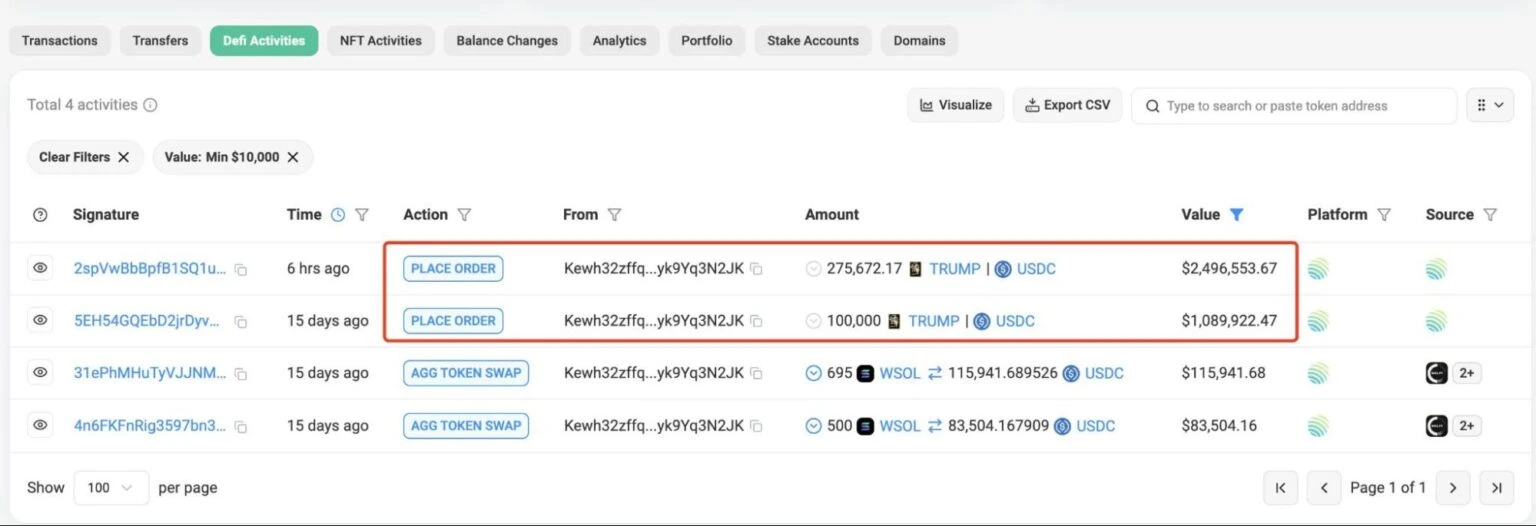The width and height of the screenshot is (1536, 526).
Task: Toggle eye icon for 4n6FKFnRig3597bn3 row
Action: [40, 424]
